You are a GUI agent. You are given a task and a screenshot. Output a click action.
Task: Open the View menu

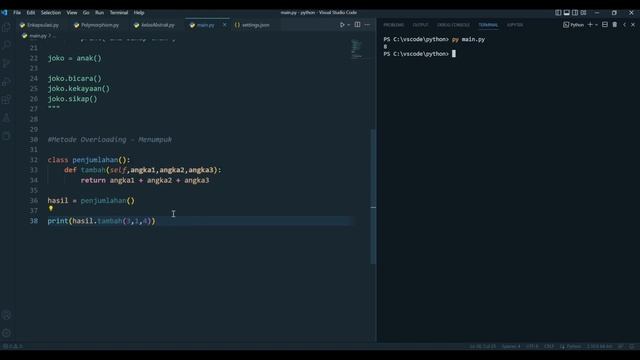tap(72, 13)
